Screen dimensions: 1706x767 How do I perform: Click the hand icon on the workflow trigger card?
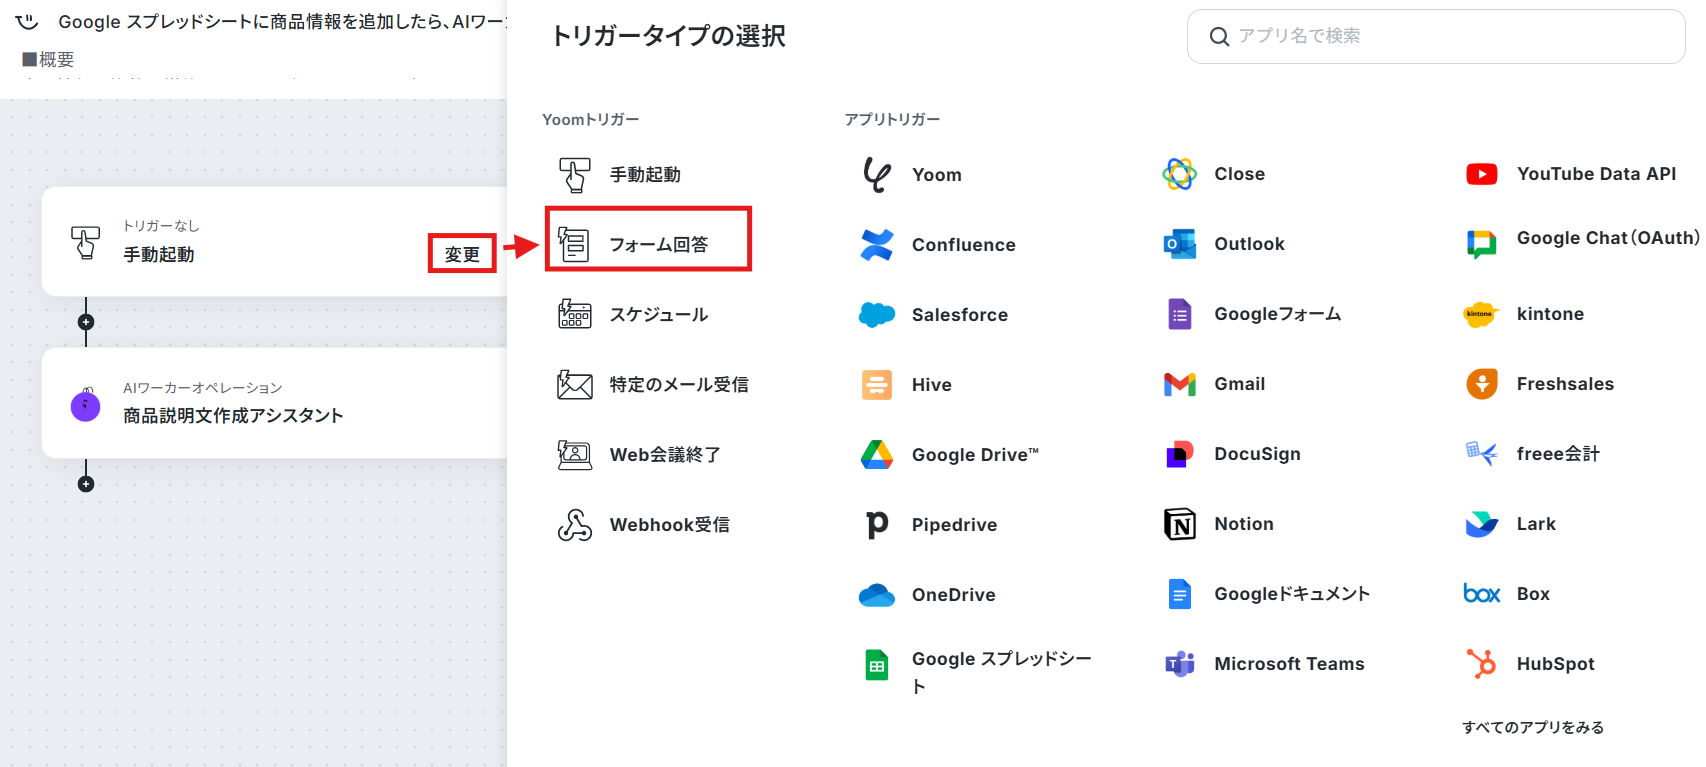(x=86, y=242)
